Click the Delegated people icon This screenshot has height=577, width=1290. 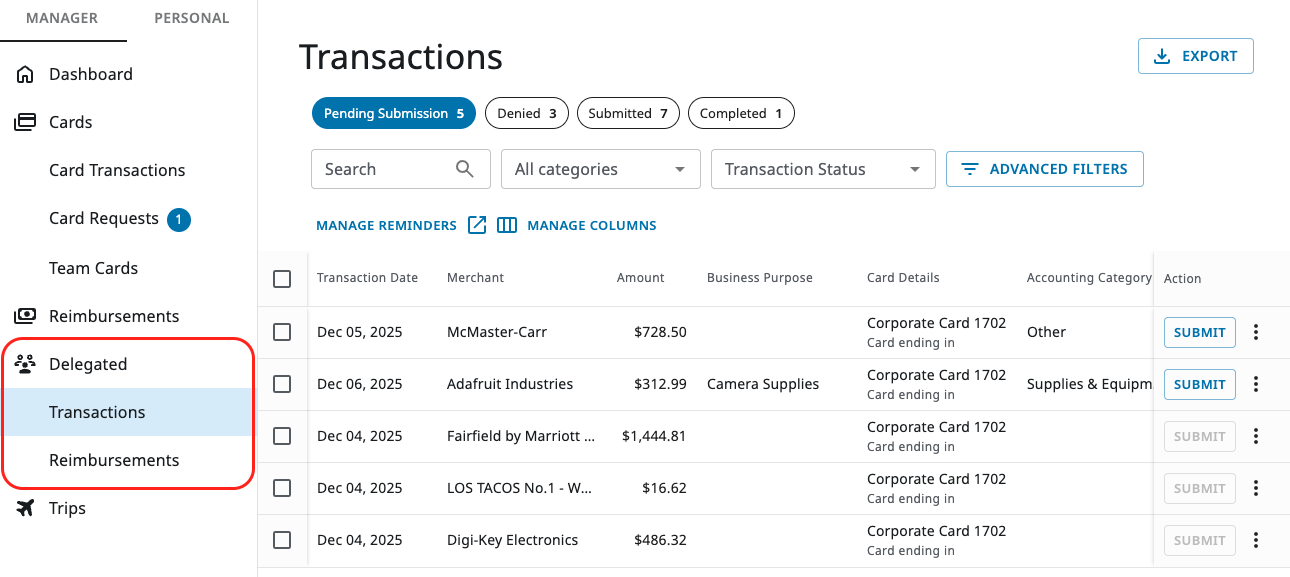[25, 364]
